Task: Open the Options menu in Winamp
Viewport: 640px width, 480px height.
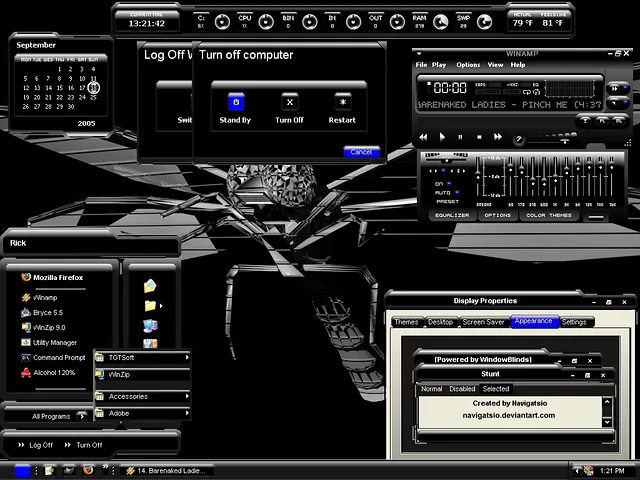Action: click(468, 65)
